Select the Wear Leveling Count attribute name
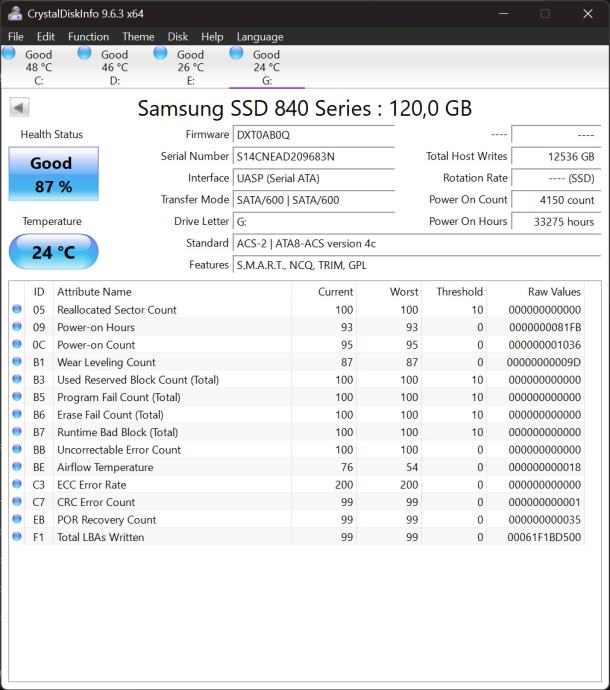This screenshot has width=610, height=690. (106, 362)
